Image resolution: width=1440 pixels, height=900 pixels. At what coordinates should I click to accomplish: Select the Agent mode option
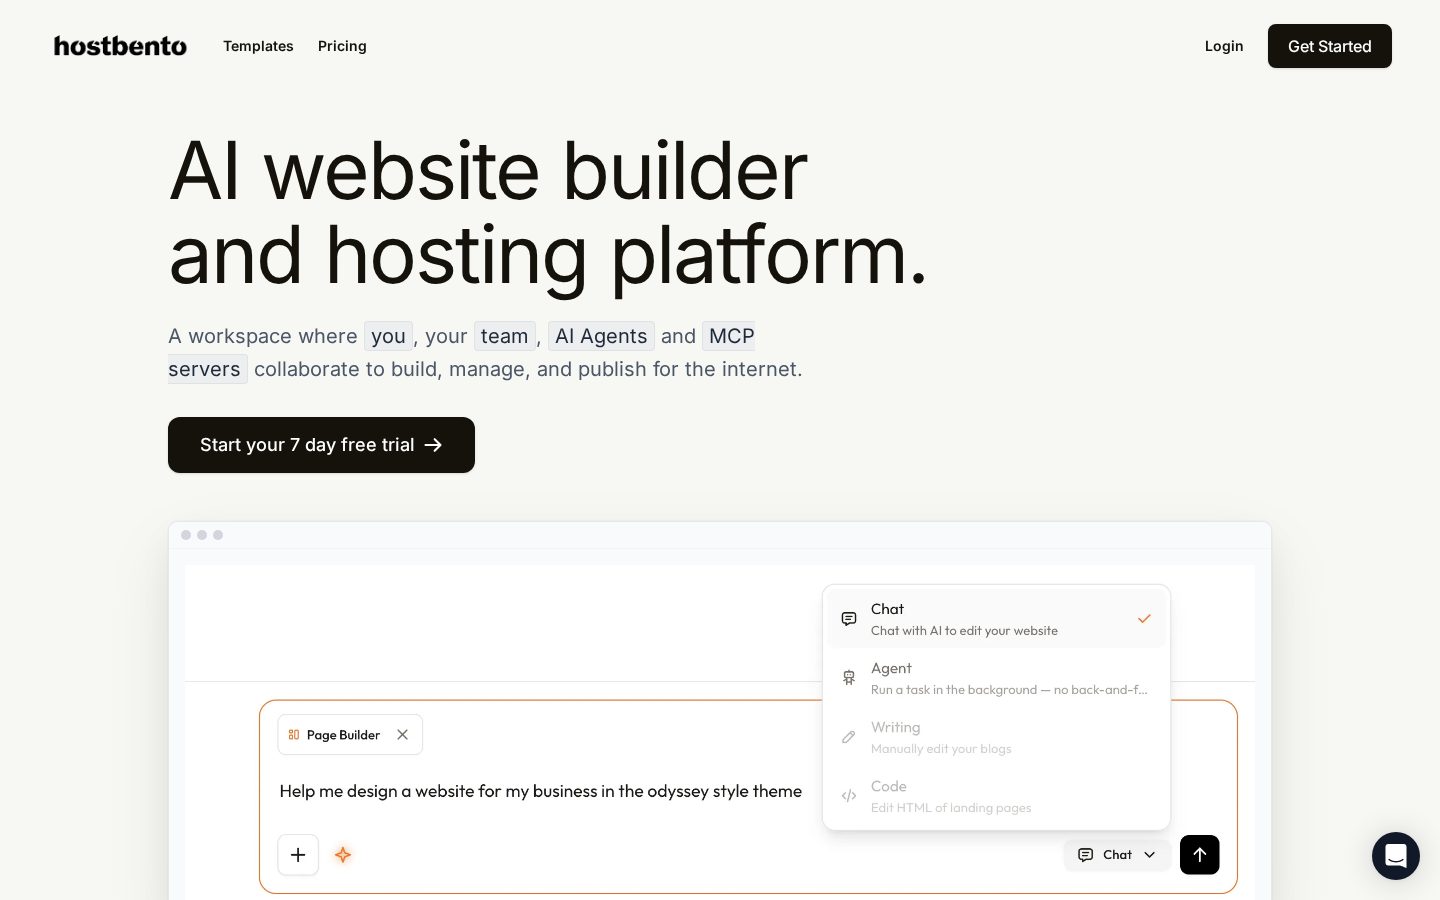(x=996, y=678)
